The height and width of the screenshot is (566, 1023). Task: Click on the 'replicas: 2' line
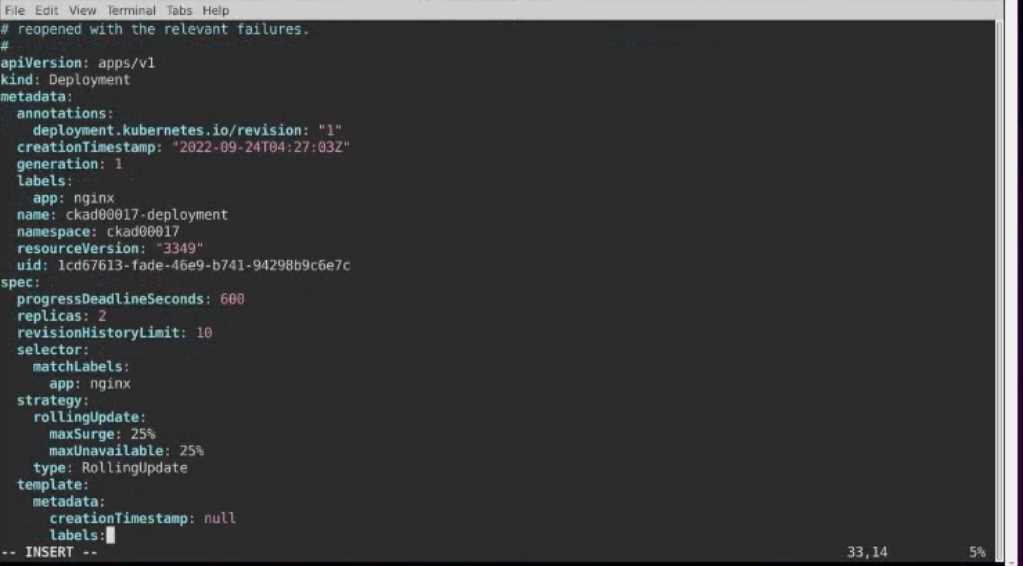(61, 316)
